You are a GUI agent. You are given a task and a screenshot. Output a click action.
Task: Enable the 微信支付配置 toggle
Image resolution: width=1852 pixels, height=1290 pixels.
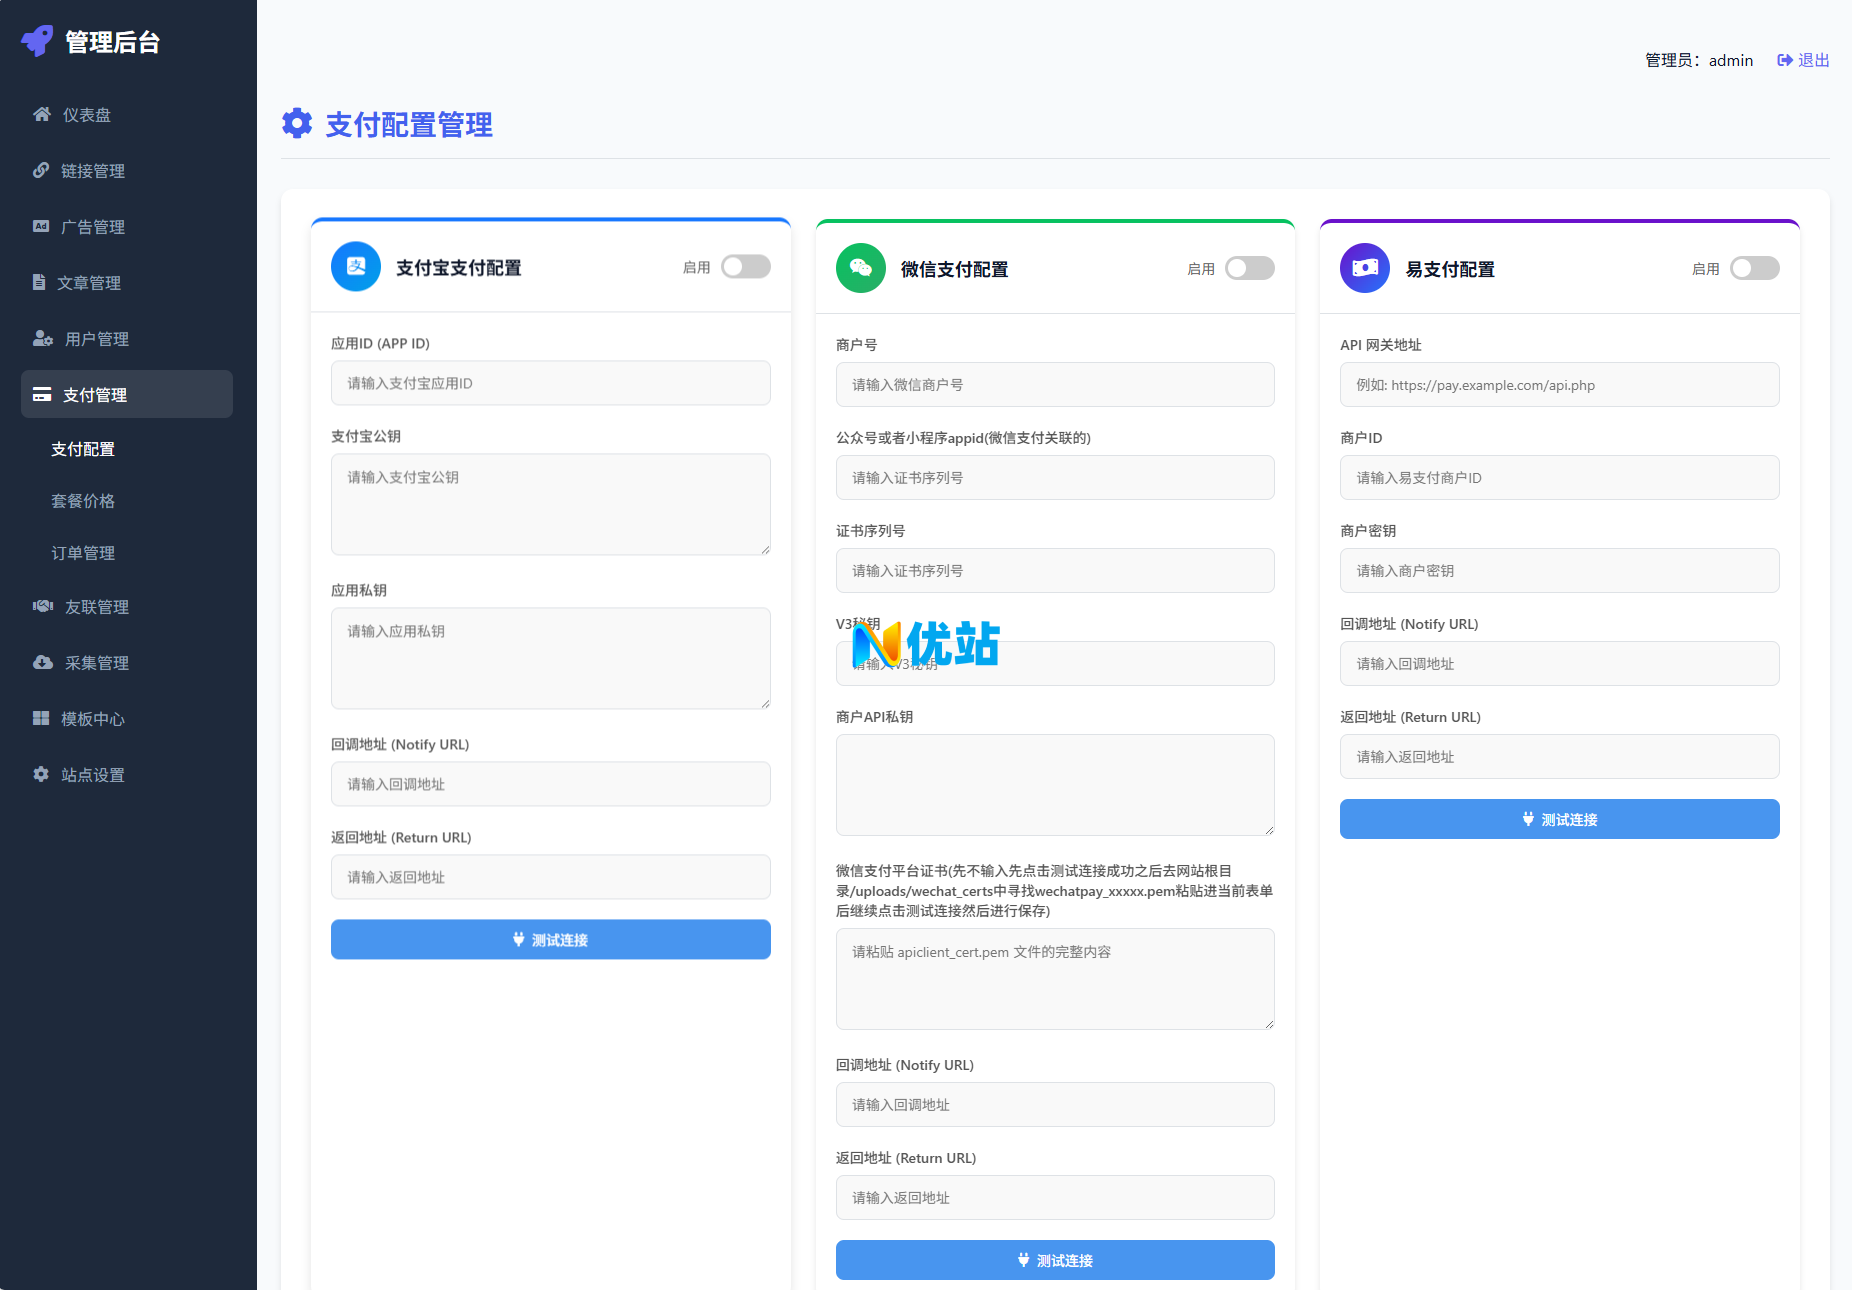(x=1249, y=268)
